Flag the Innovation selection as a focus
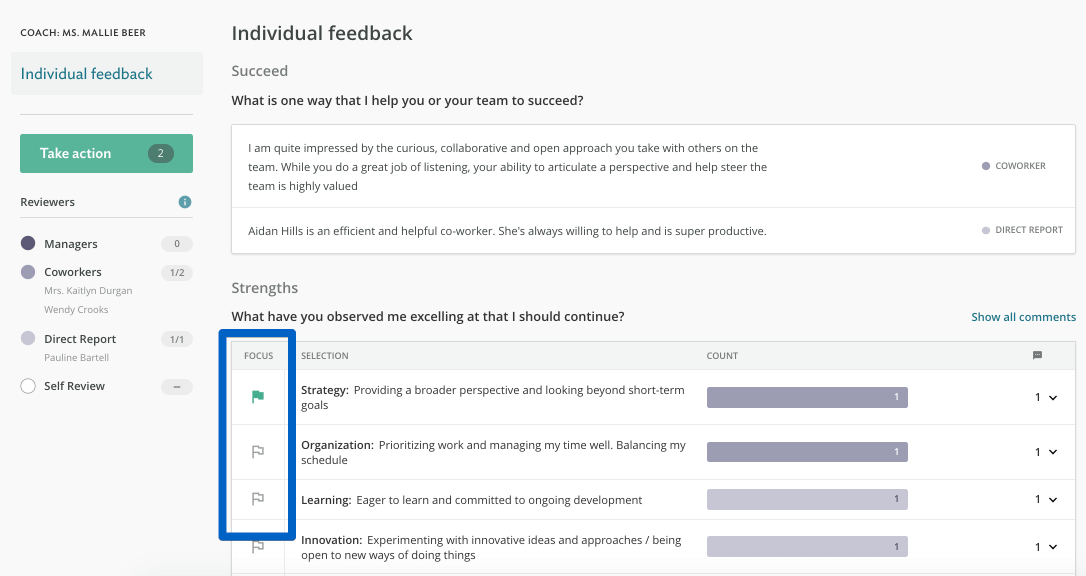 coord(260,546)
